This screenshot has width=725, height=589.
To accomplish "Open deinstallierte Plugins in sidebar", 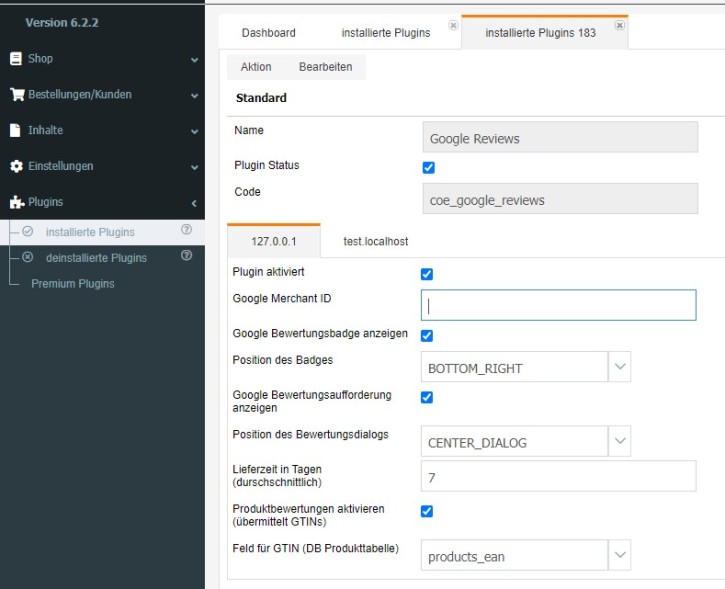I will pos(96,258).
